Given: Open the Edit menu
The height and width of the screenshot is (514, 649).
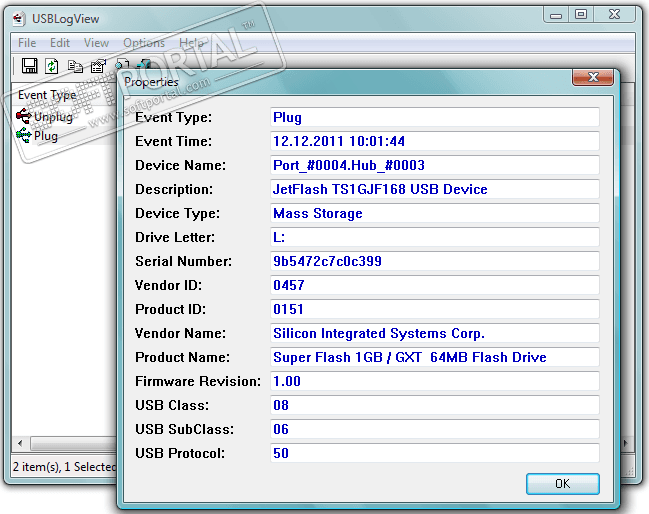Looking at the screenshot, I should pos(60,43).
